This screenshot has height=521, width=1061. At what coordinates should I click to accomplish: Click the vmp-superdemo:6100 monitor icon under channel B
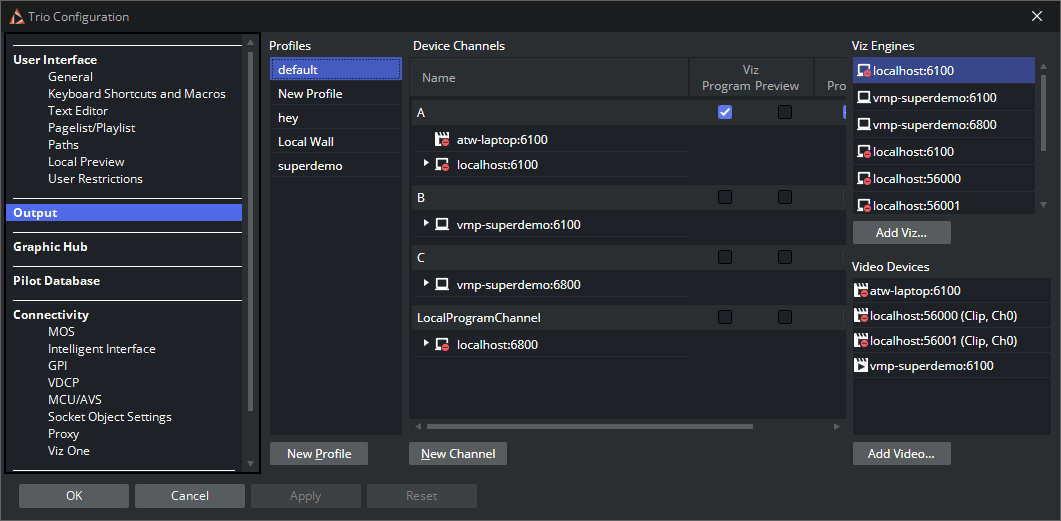coord(442,225)
